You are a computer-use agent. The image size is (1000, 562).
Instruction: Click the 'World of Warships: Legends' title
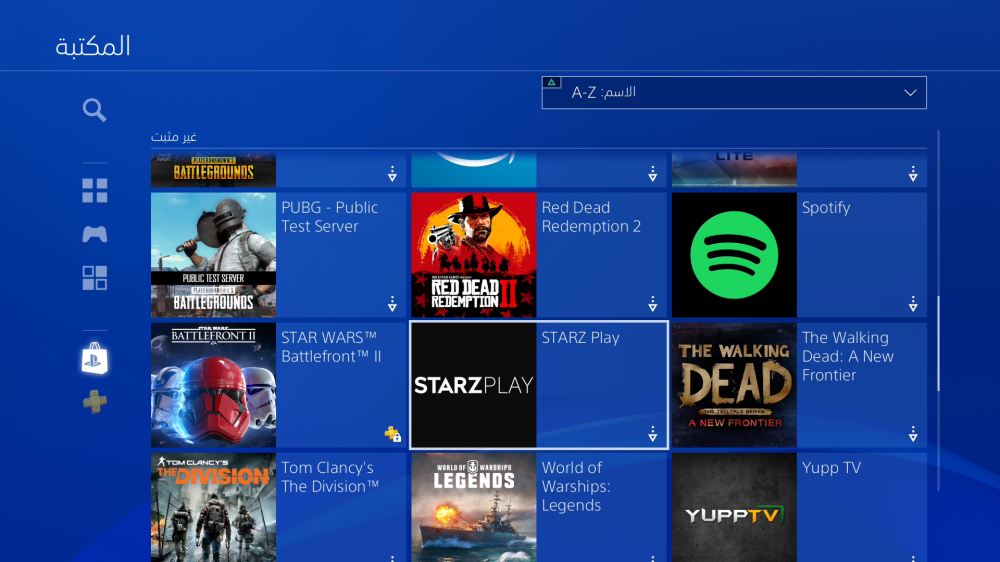[x=576, y=487]
